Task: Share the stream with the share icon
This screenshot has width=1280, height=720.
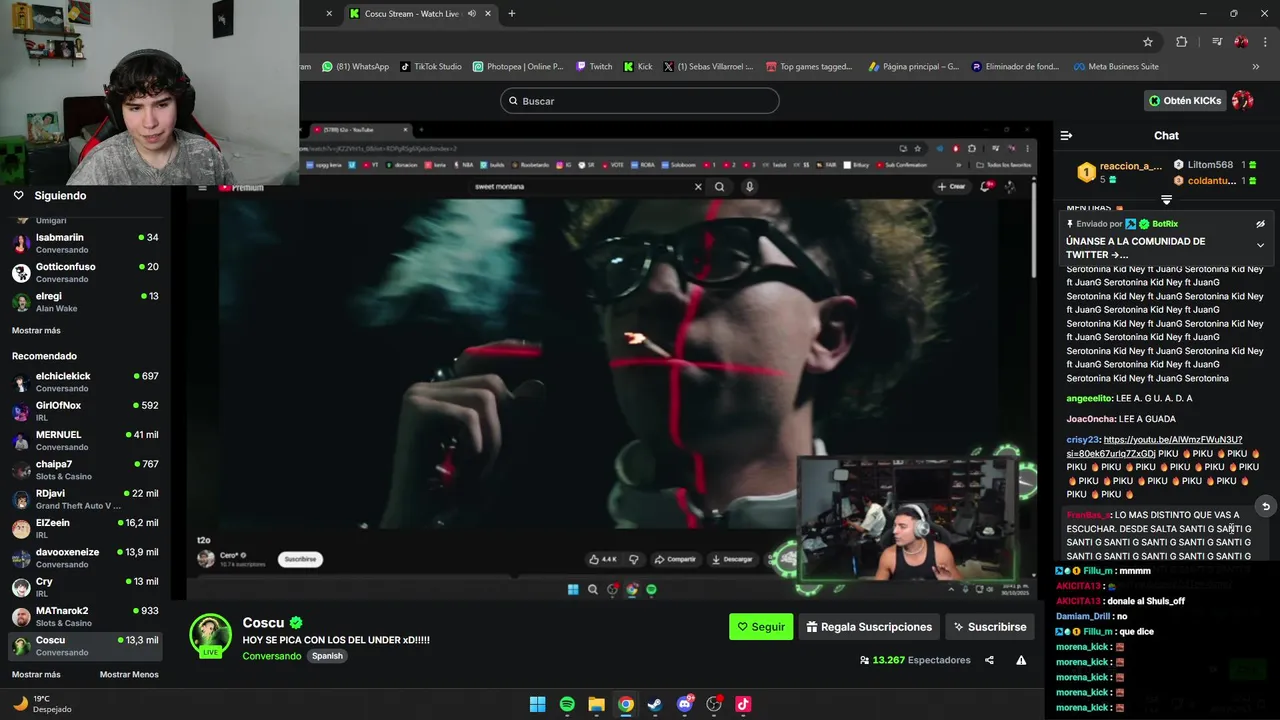Action: coord(989,660)
